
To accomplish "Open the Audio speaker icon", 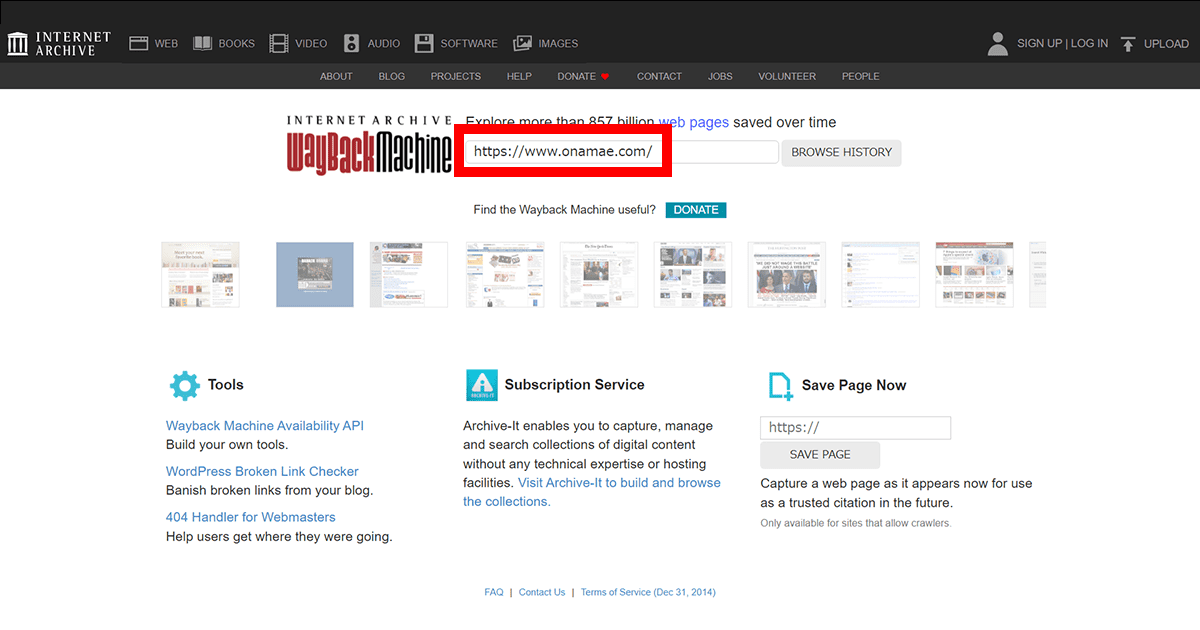I will pos(351,44).
